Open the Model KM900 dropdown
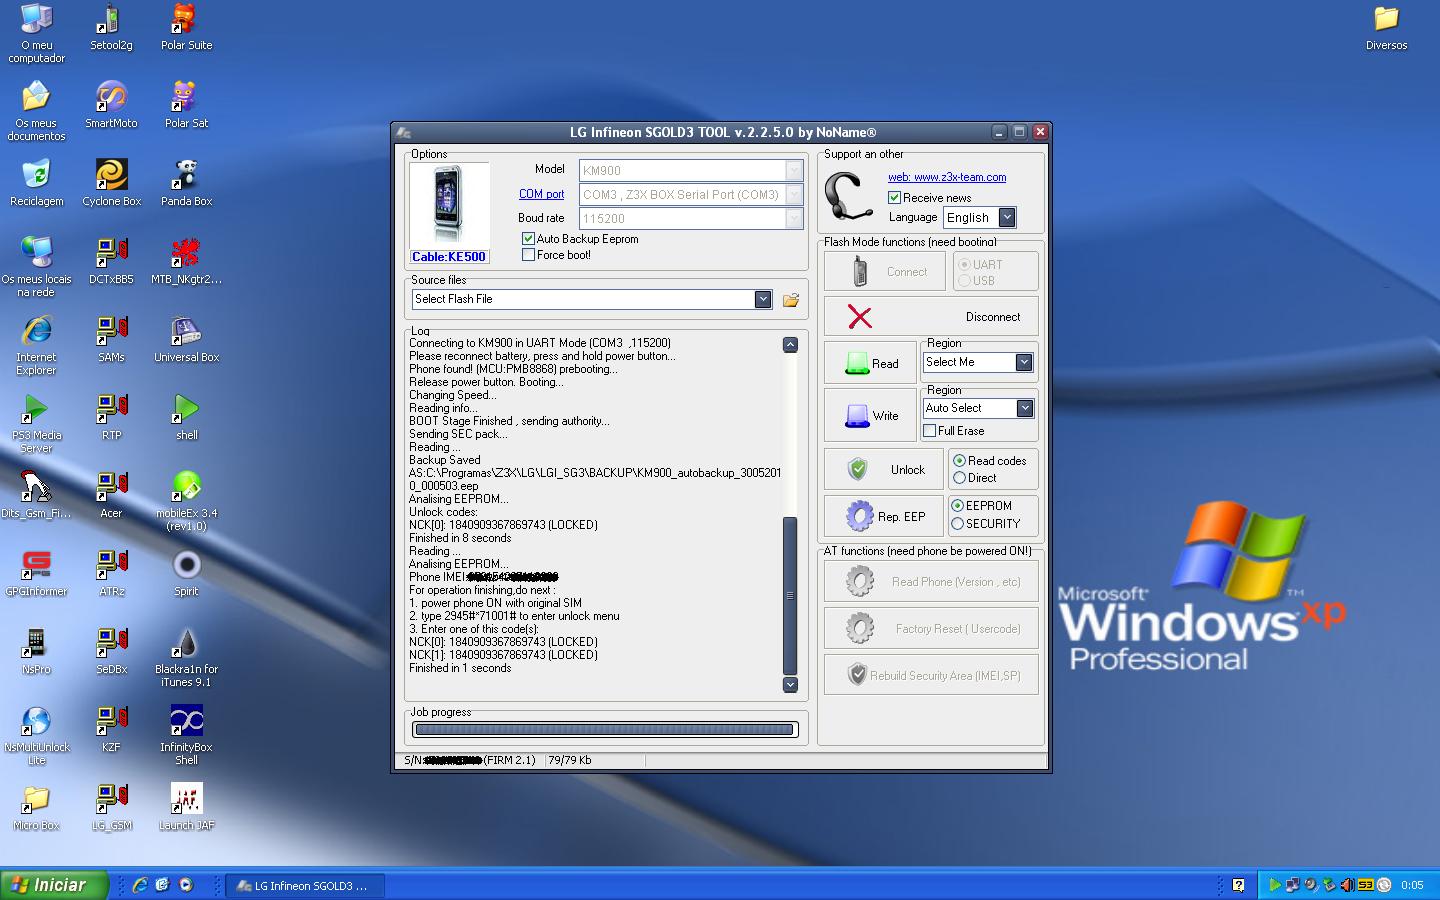Image resolution: width=1440 pixels, height=900 pixels. pyautogui.click(x=794, y=170)
